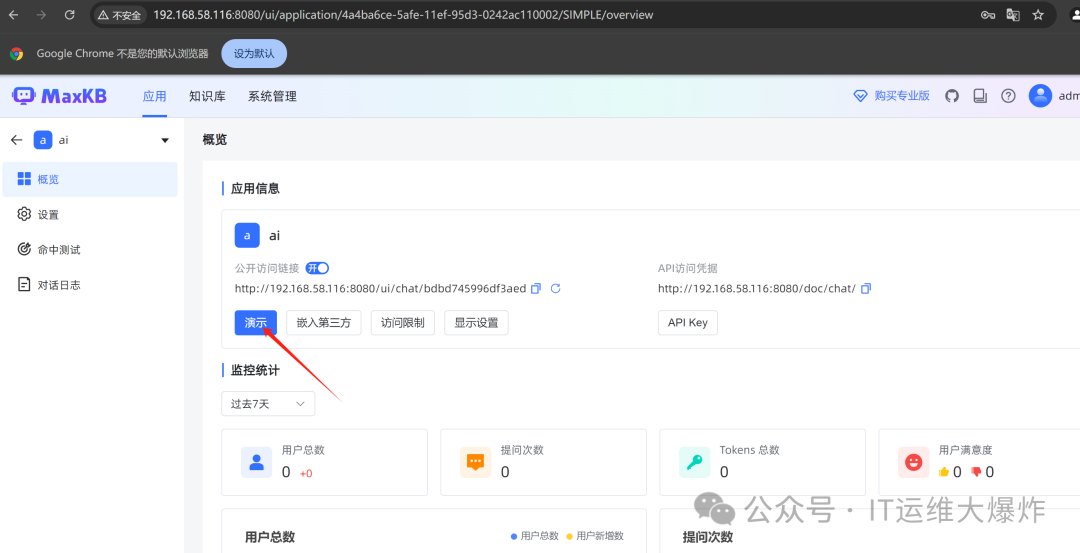Click the browser forward arrow
The image size is (1080, 553).
41,14
